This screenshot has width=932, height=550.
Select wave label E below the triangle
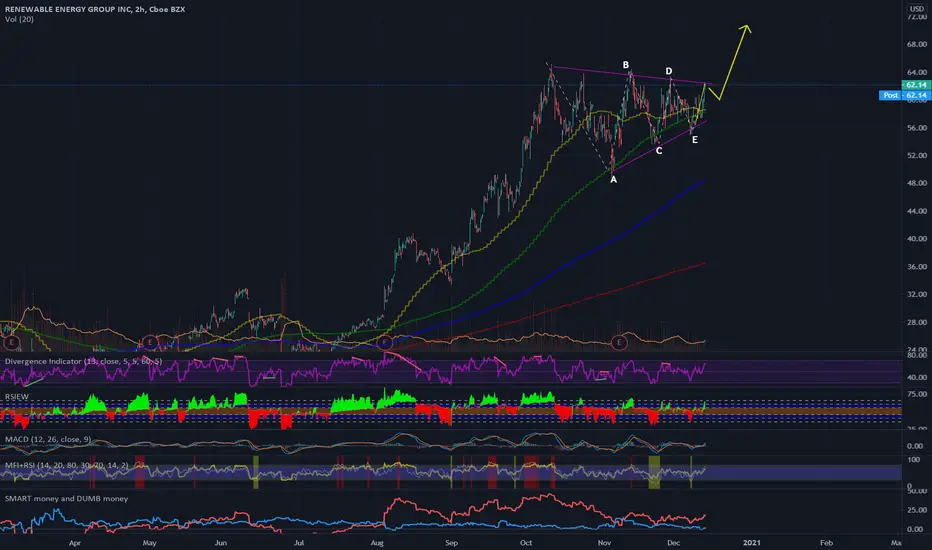click(x=695, y=140)
